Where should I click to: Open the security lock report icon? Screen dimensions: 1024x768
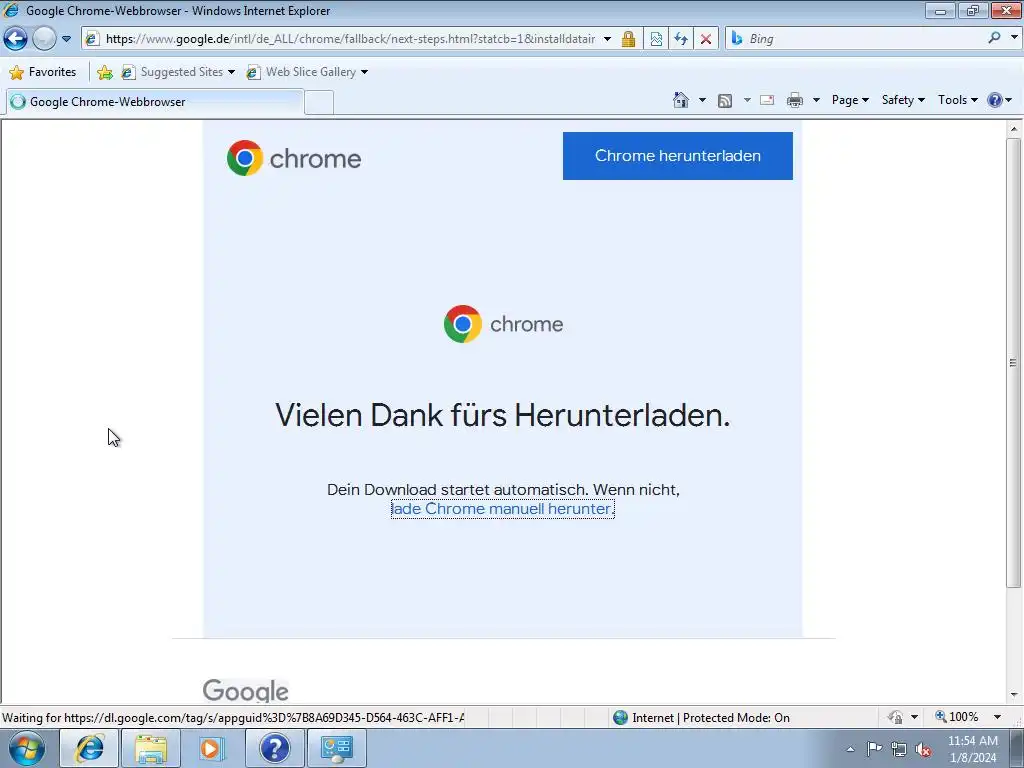tap(628, 39)
